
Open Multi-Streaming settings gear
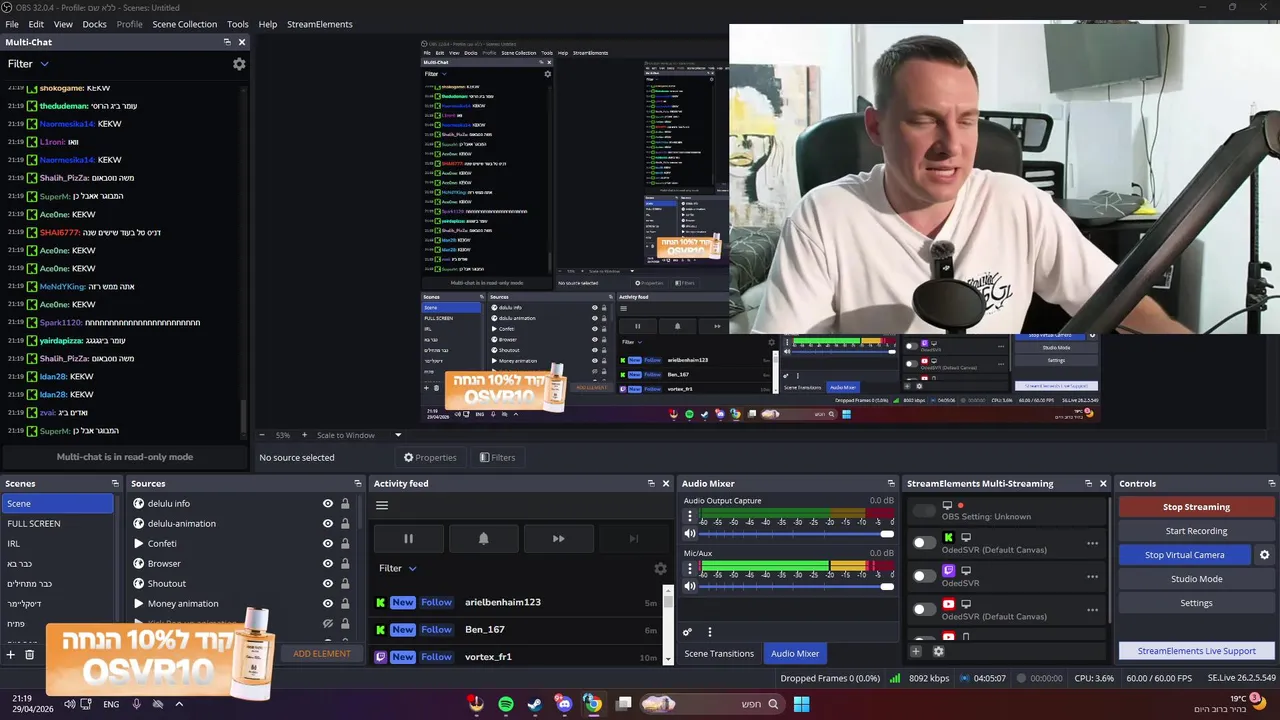[938, 651]
